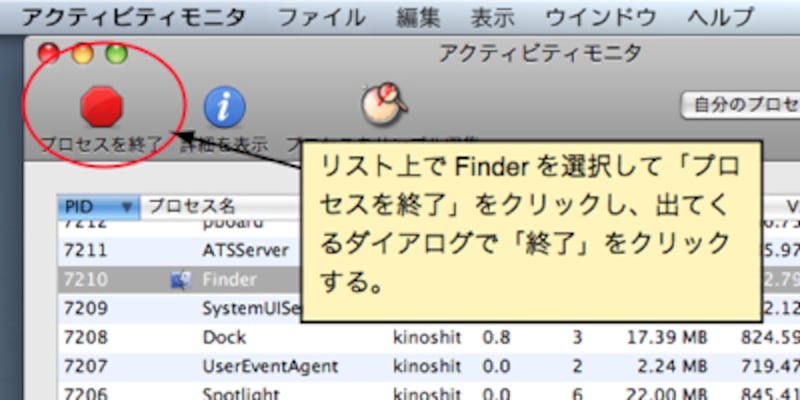800x400 pixels.
Task: Click the 0.8 CPU value for Dock
Action: click(496, 337)
